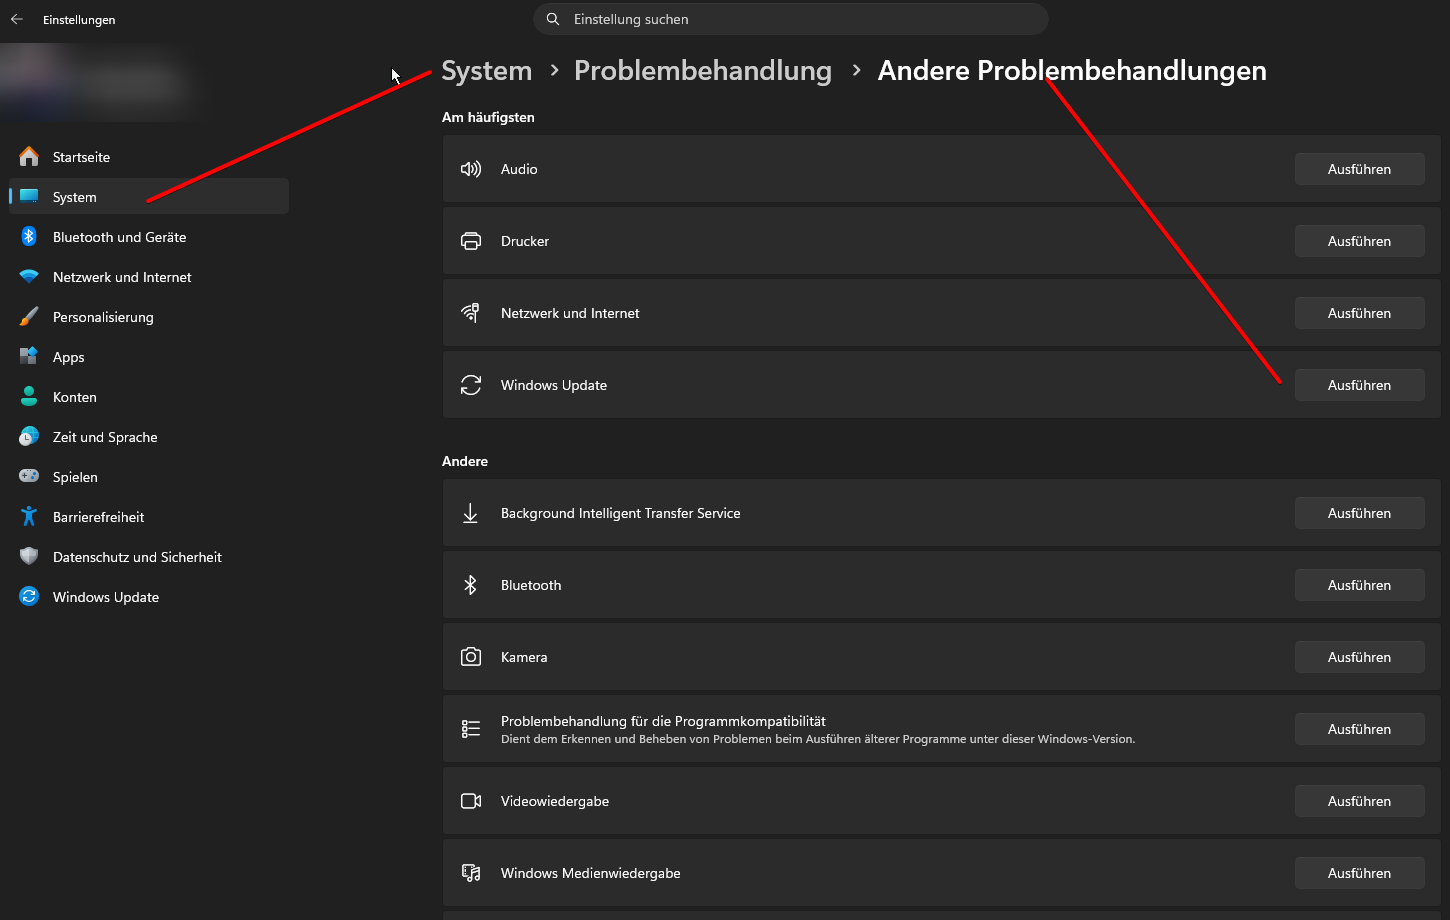
Task: Click the Netzwerk und Internet wifi sidebar icon
Action: click(x=29, y=277)
